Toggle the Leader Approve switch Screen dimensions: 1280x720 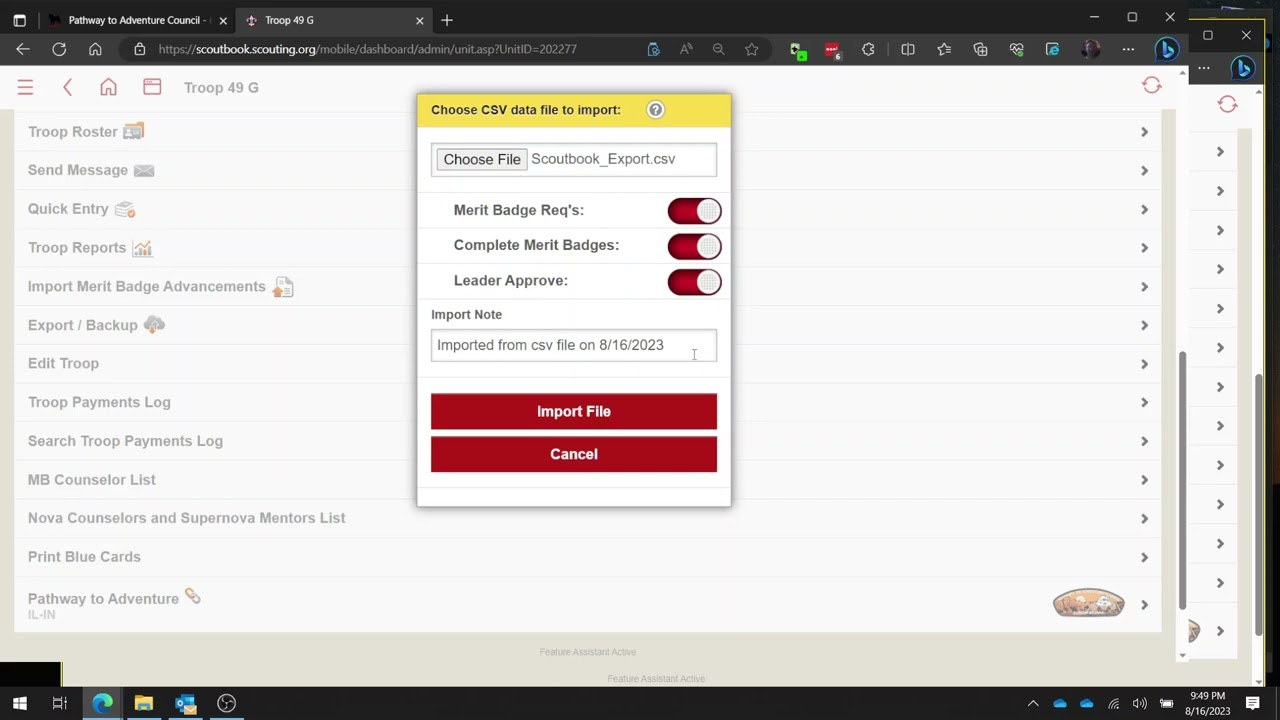(x=694, y=282)
